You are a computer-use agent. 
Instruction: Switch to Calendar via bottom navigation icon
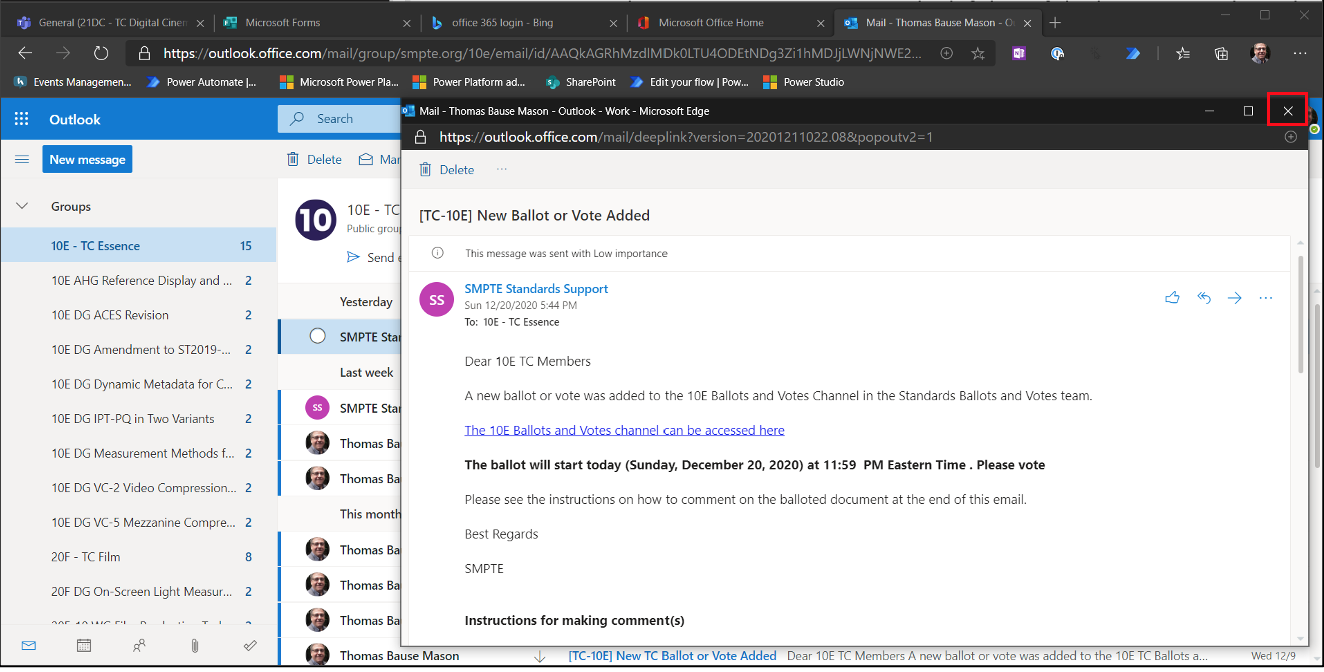click(84, 645)
